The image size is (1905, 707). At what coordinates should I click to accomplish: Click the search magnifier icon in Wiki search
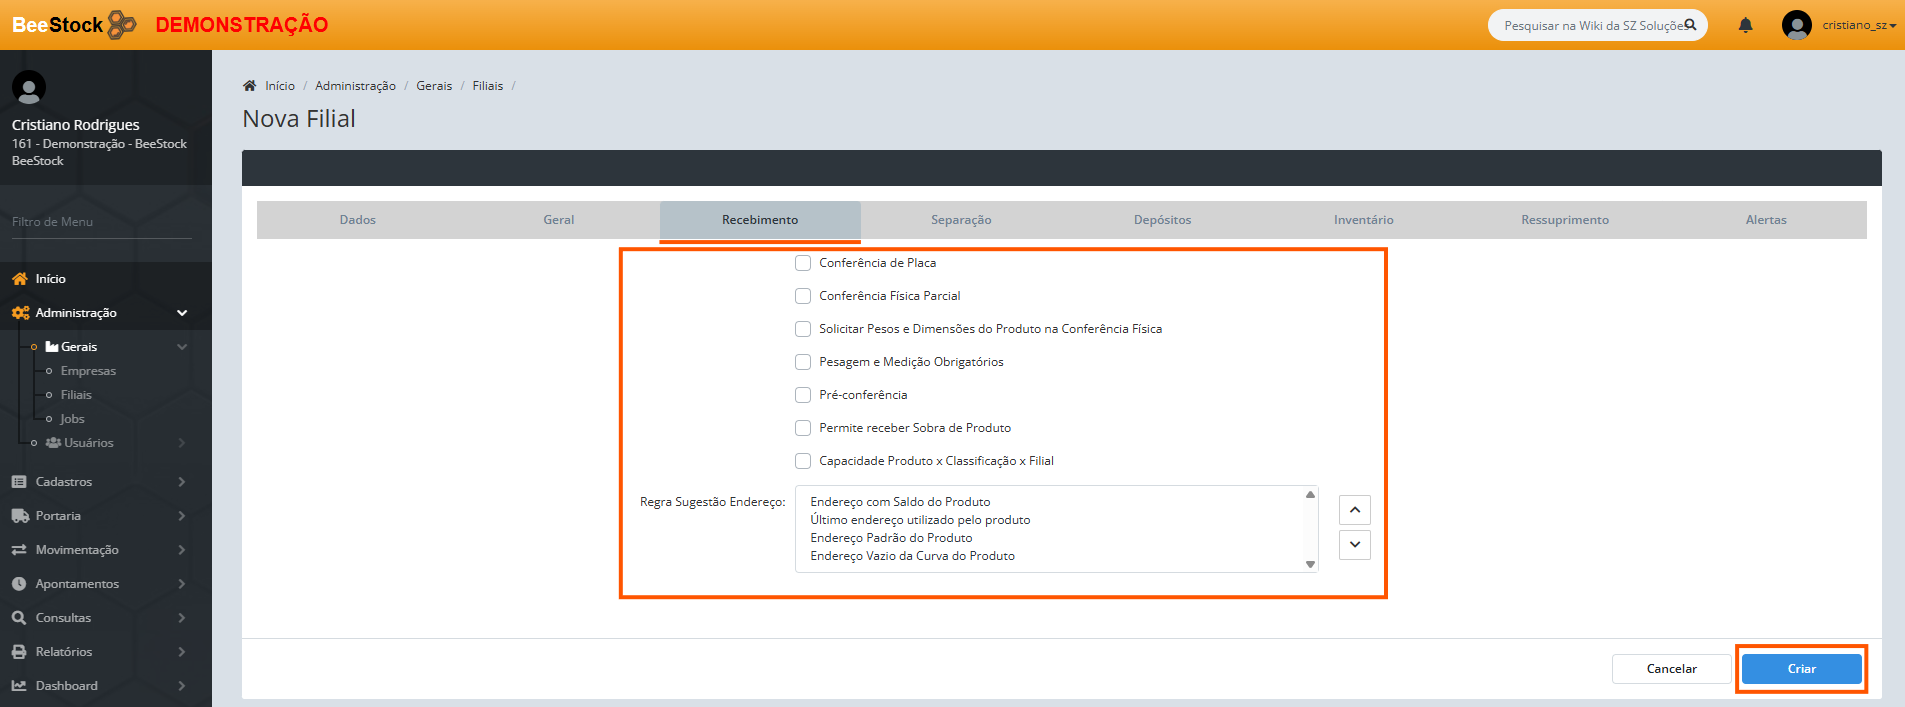(x=1690, y=25)
